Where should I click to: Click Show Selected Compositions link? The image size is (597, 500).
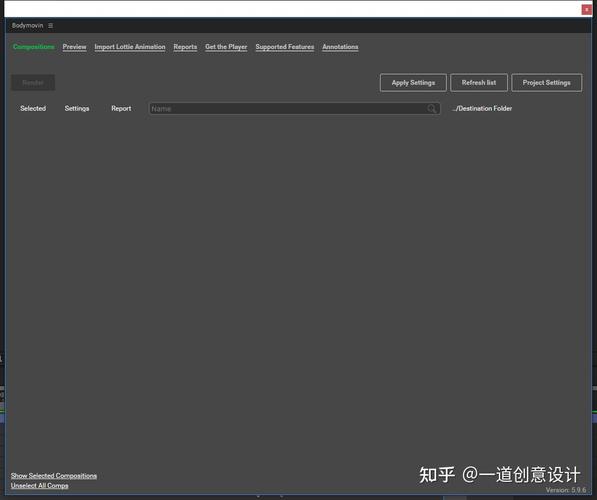point(54,476)
